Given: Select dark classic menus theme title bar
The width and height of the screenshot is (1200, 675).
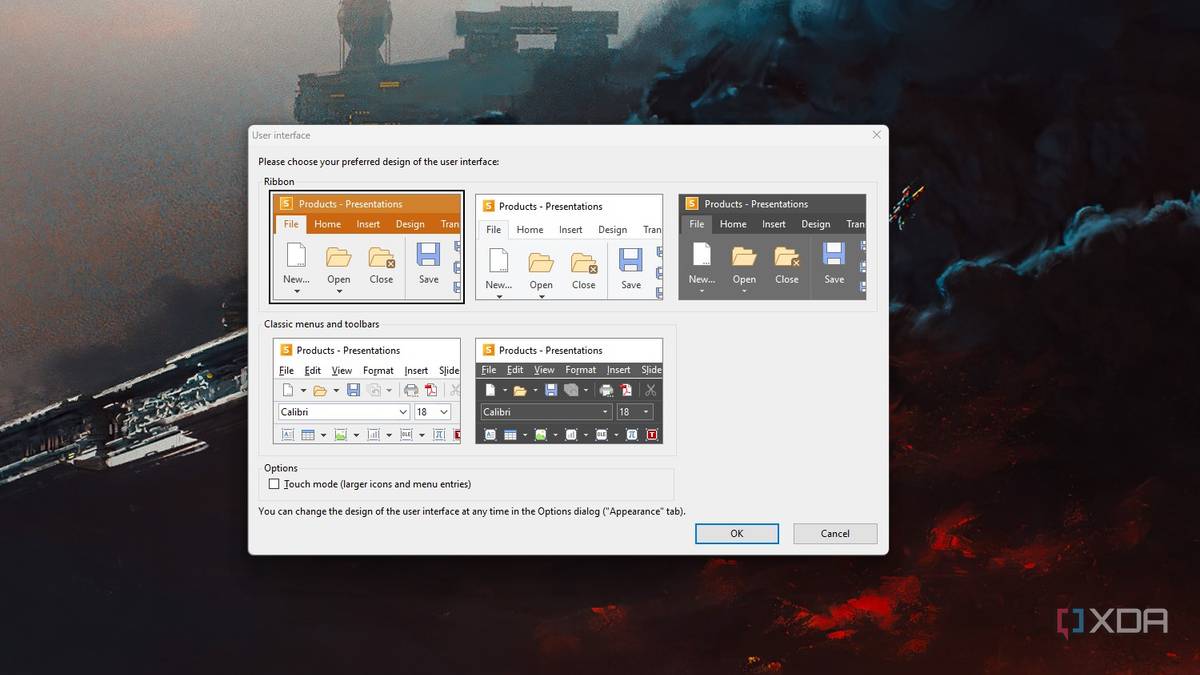Looking at the screenshot, I should (569, 350).
